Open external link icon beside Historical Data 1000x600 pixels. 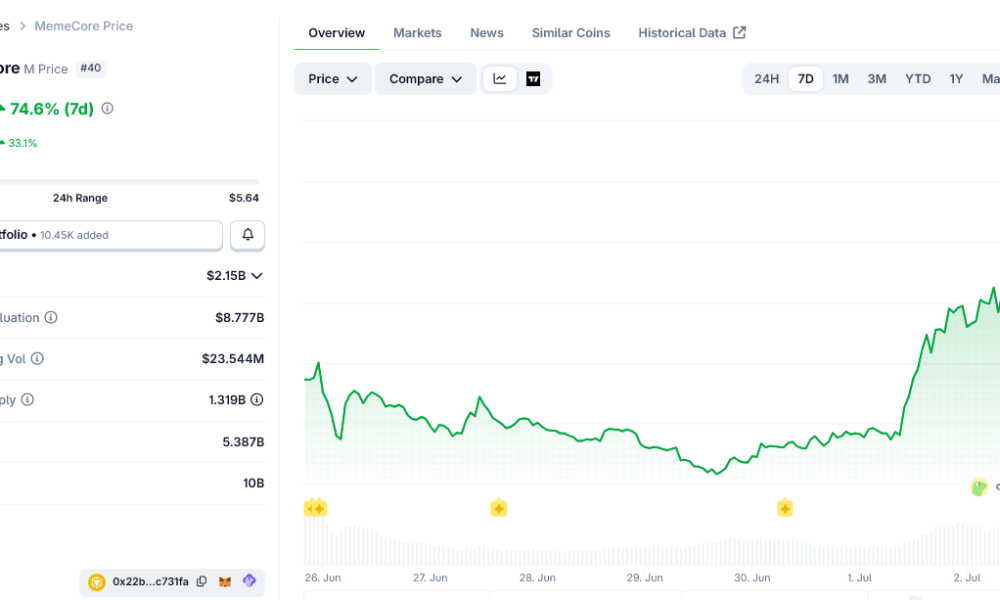tap(739, 33)
